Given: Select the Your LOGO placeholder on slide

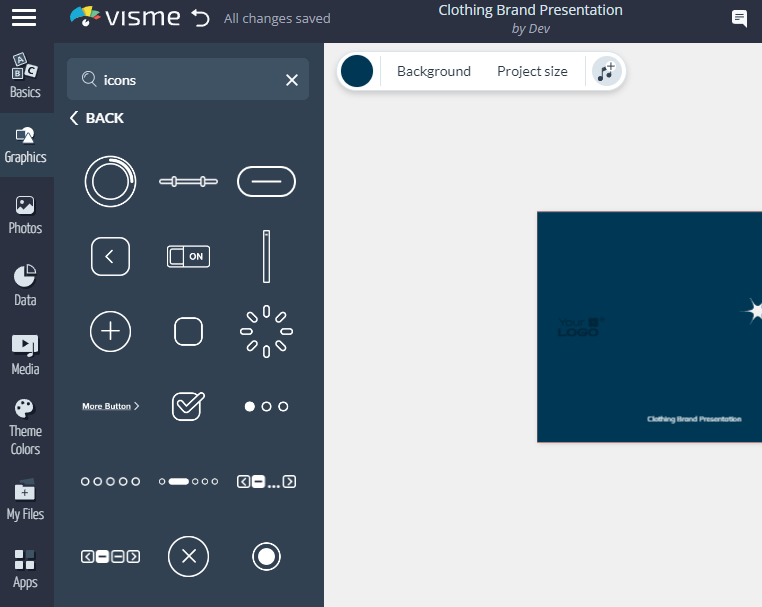Looking at the screenshot, I should click(580, 327).
